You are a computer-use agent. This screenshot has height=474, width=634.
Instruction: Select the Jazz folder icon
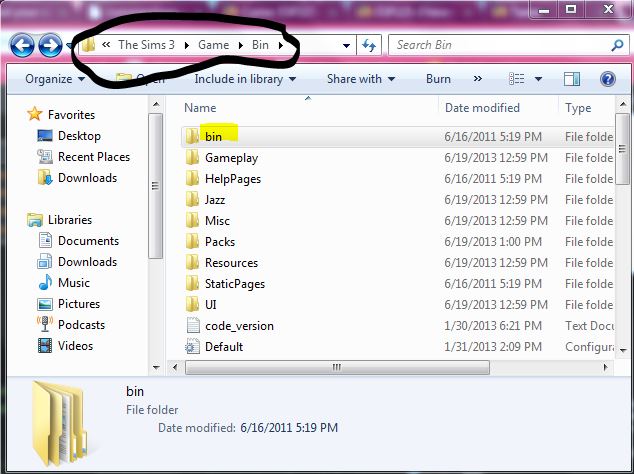click(192, 199)
